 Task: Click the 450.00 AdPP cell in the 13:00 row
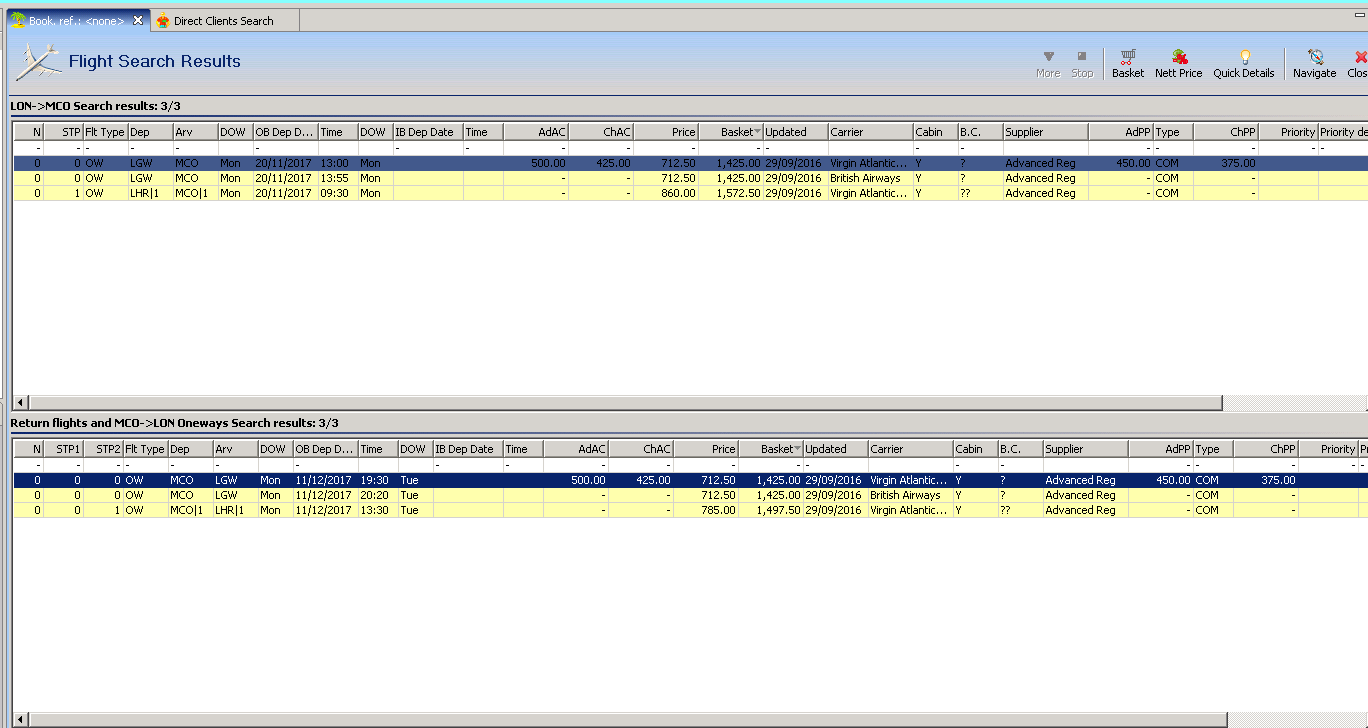tap(1121, 163)
